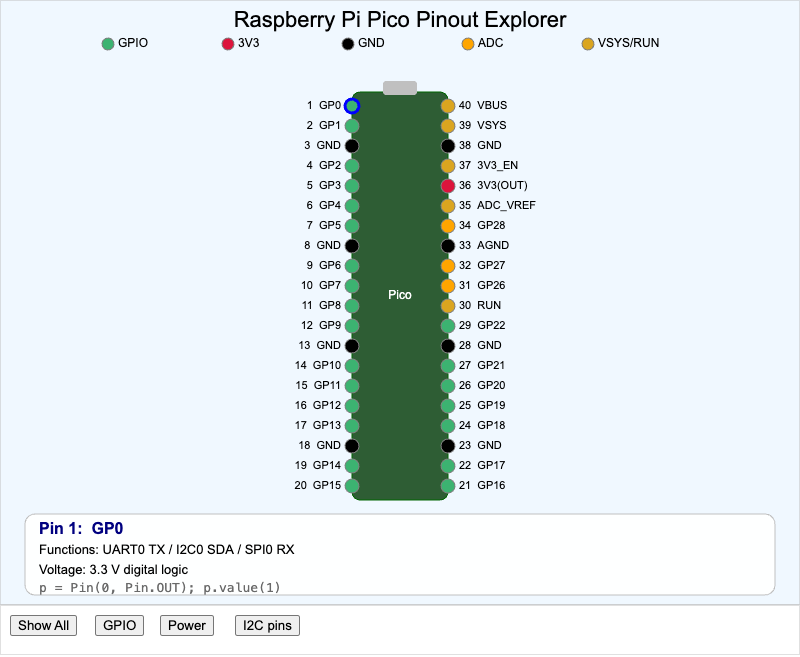Click pin 7 GP5 circle

point(352,226)
